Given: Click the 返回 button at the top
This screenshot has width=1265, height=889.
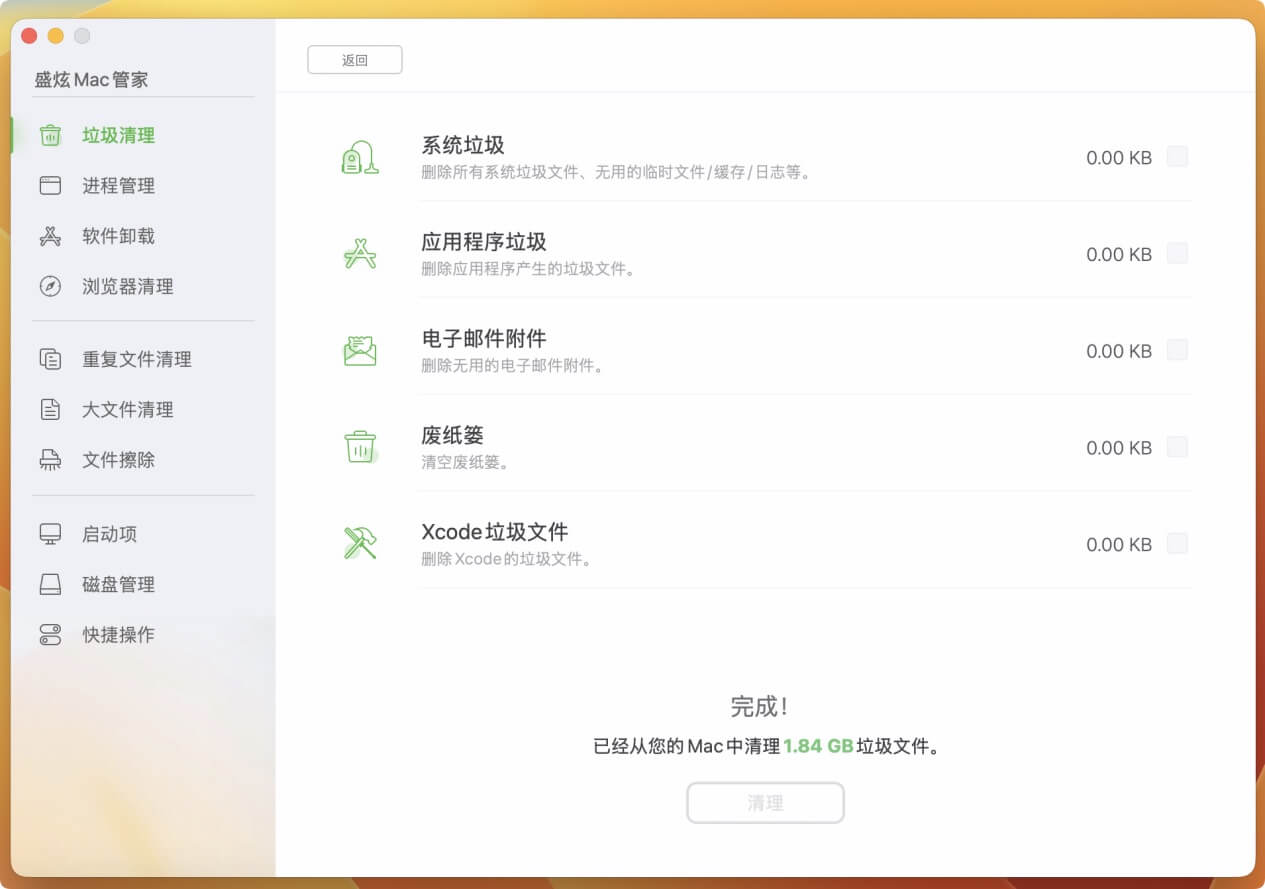Looking at the screenshot, I should coord(355,59).
